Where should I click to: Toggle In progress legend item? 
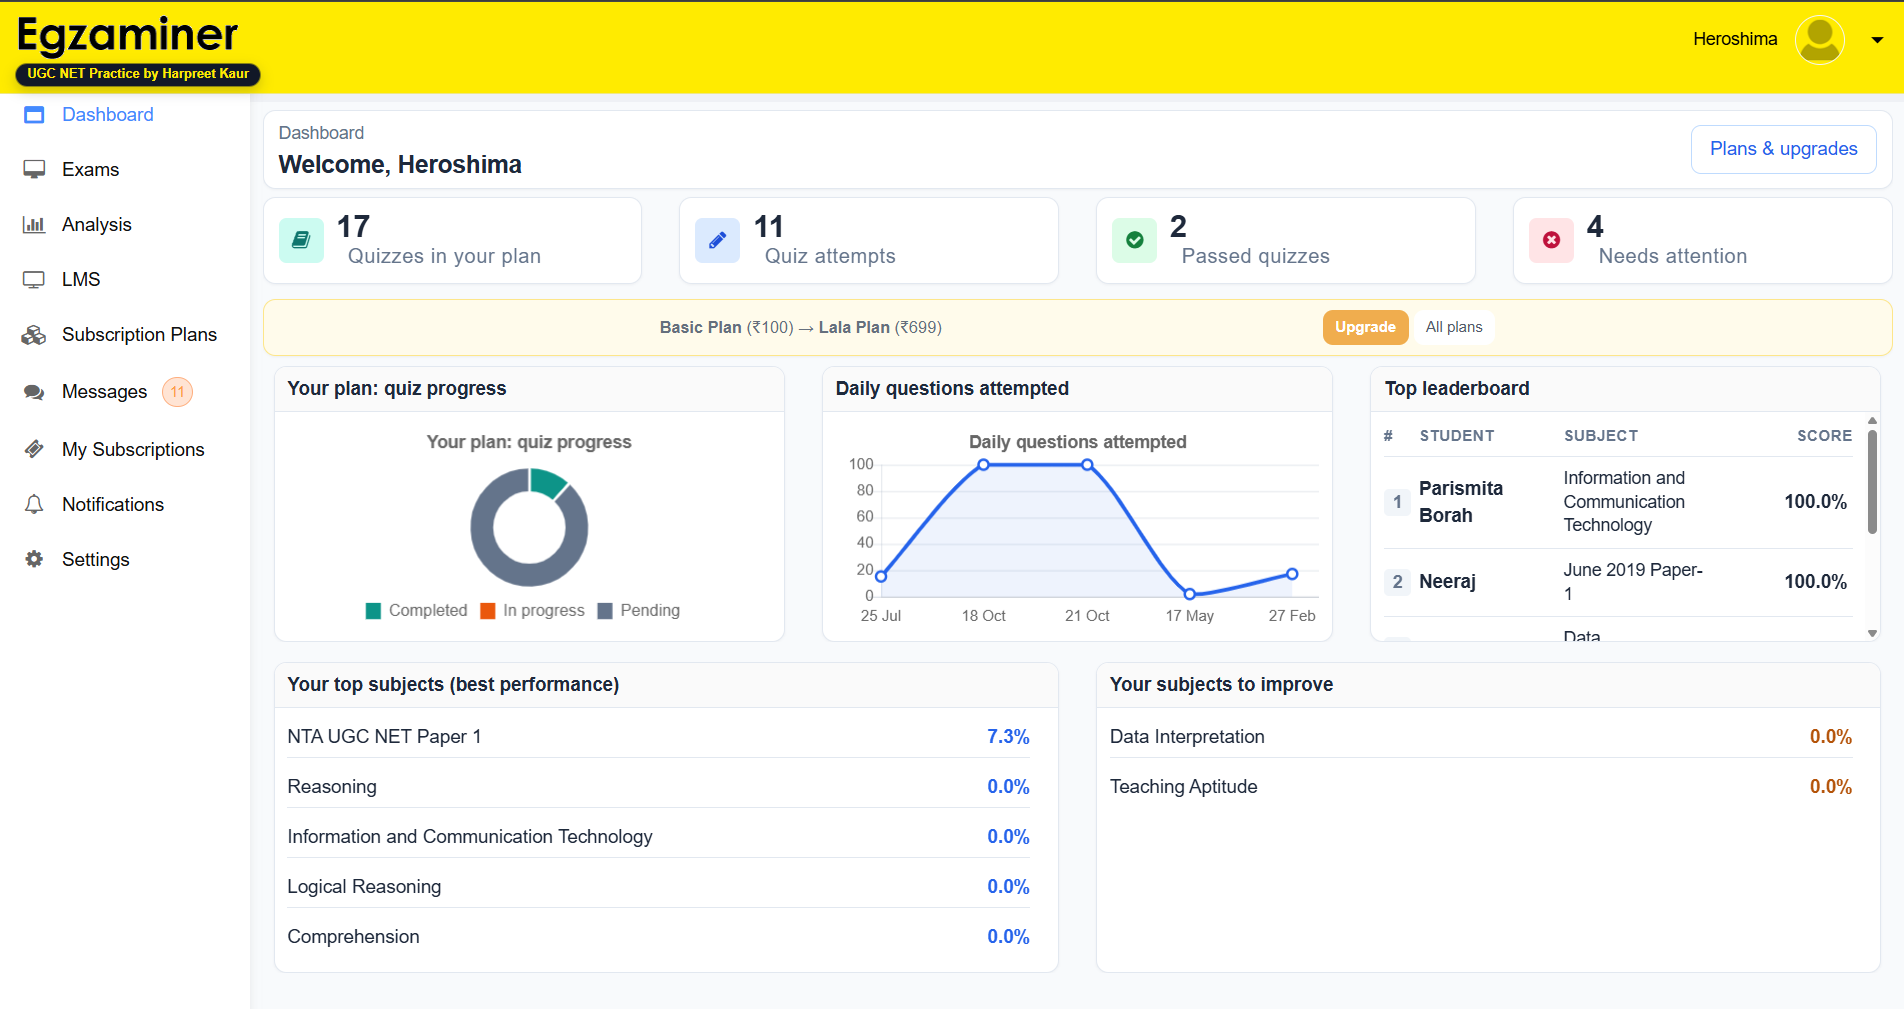(532, 611)
